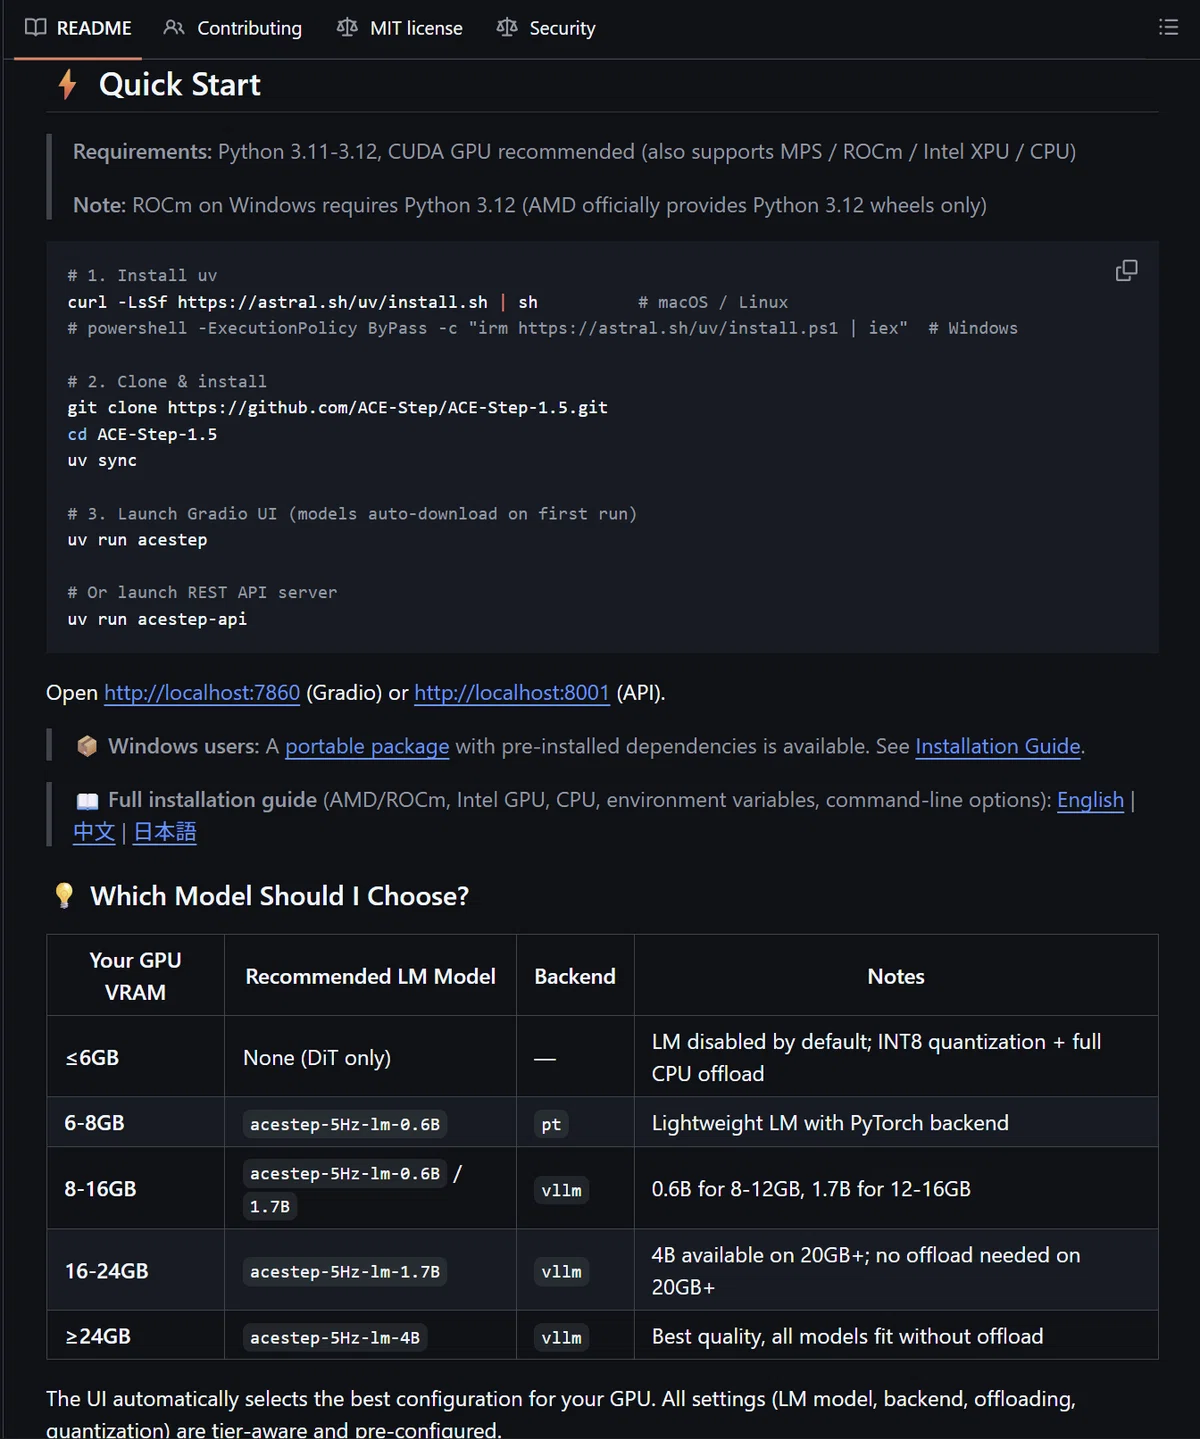Open the http://localhost:8001 API link

[512, 692]
